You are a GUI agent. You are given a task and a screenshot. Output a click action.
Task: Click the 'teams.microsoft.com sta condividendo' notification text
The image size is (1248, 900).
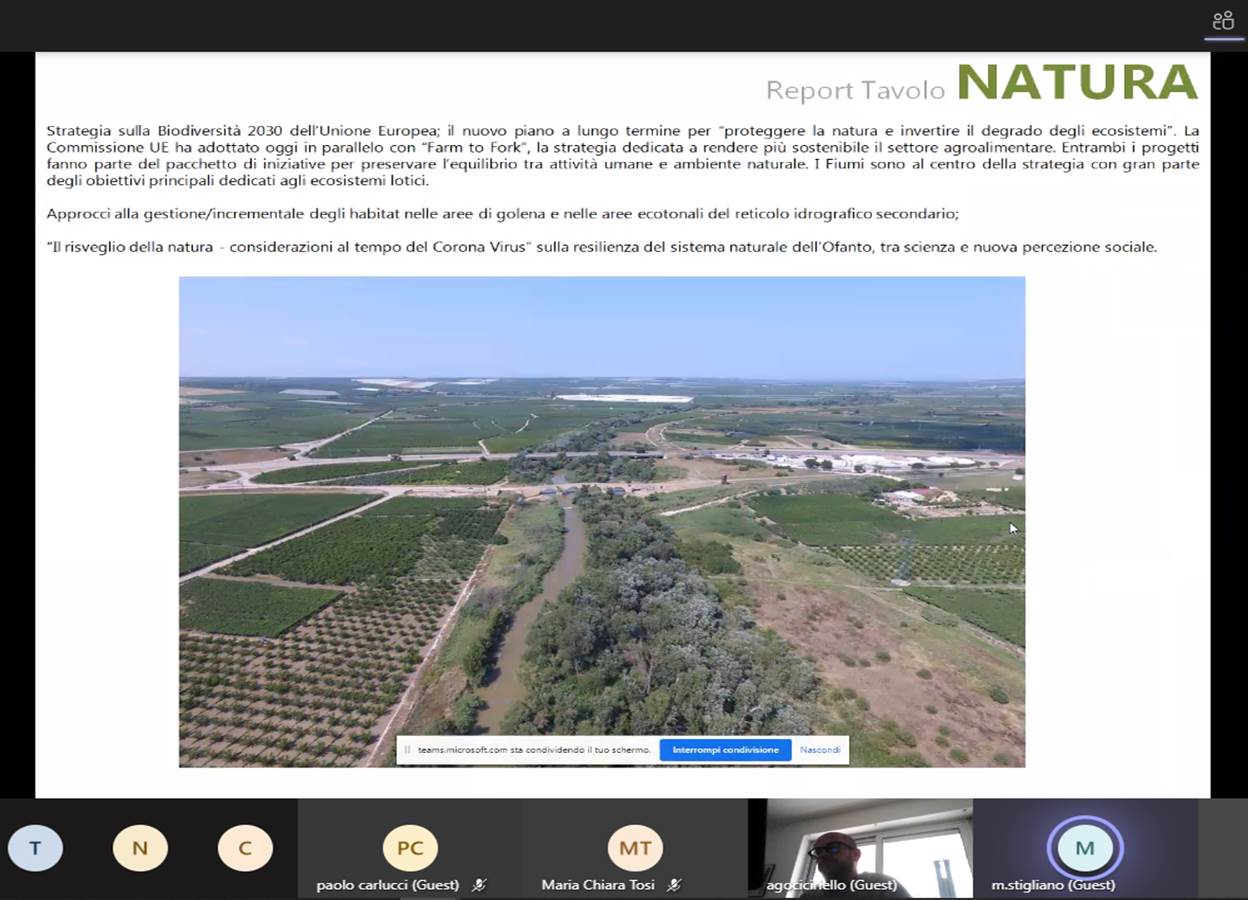[534, 750]
